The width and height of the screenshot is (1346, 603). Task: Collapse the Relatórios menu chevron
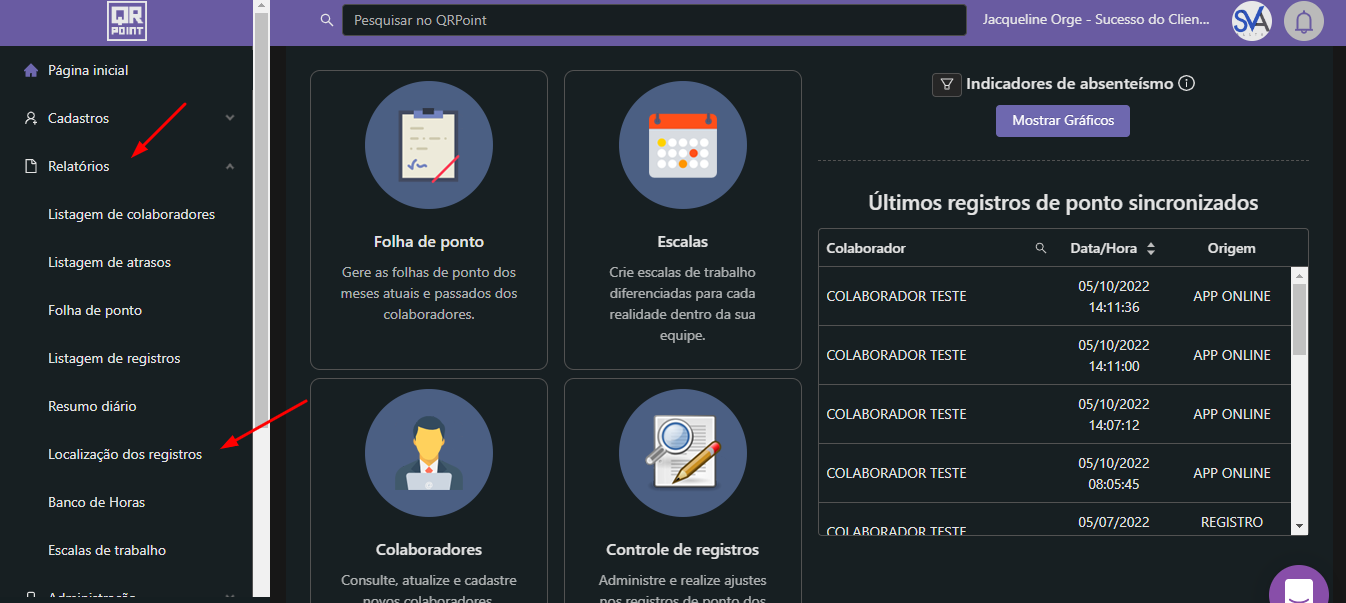click(x=230, y=166)
